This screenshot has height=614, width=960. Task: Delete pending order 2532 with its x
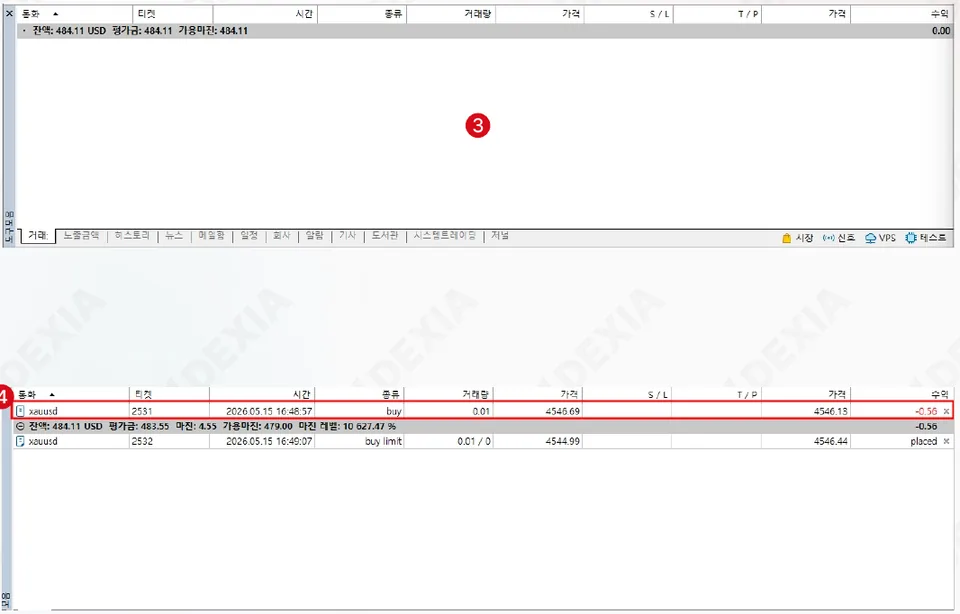click(x=947, y=441)
